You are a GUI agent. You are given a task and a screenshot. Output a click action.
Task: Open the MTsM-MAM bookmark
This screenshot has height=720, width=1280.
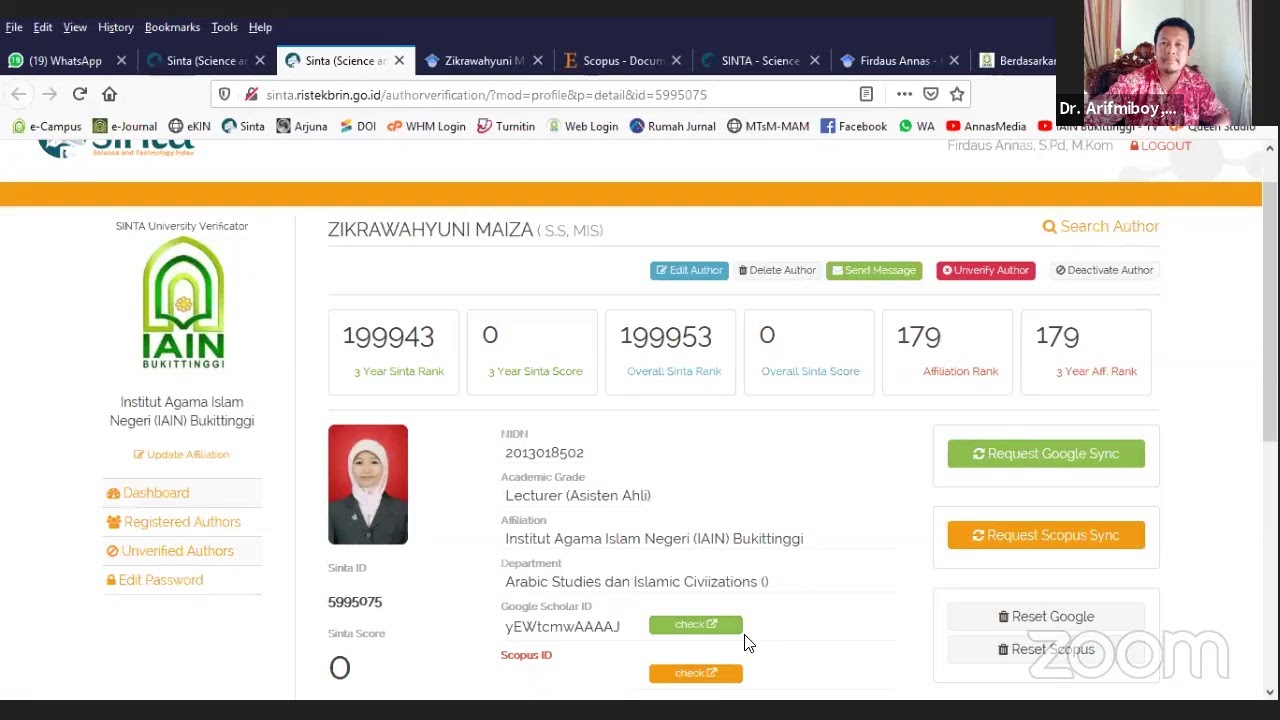click(768, 126)
